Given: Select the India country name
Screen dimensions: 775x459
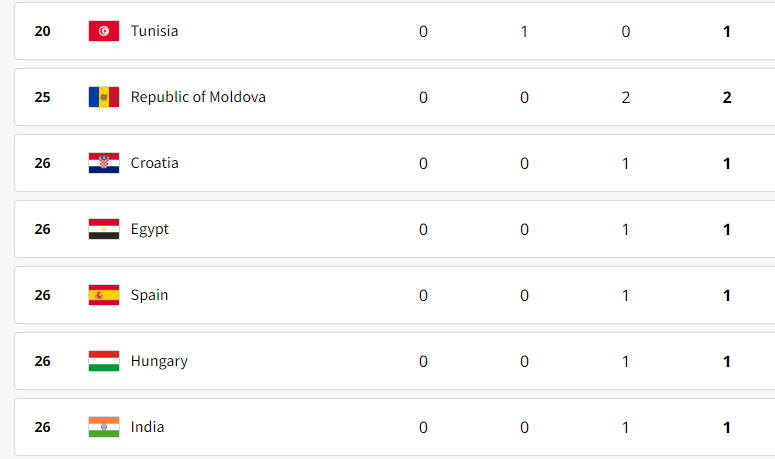Looking at the screenshot, I should pyautogui.click(x=147, y=427).
